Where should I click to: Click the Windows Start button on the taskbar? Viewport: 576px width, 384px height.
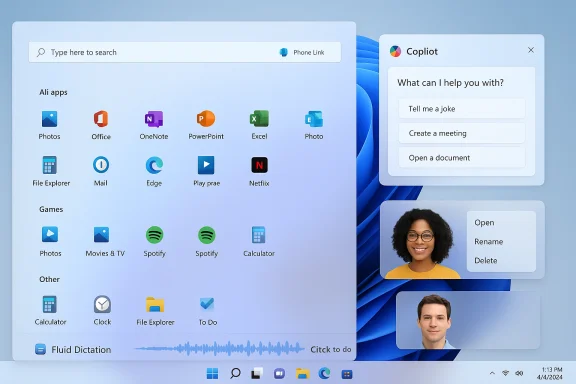(x=212, y=374)
